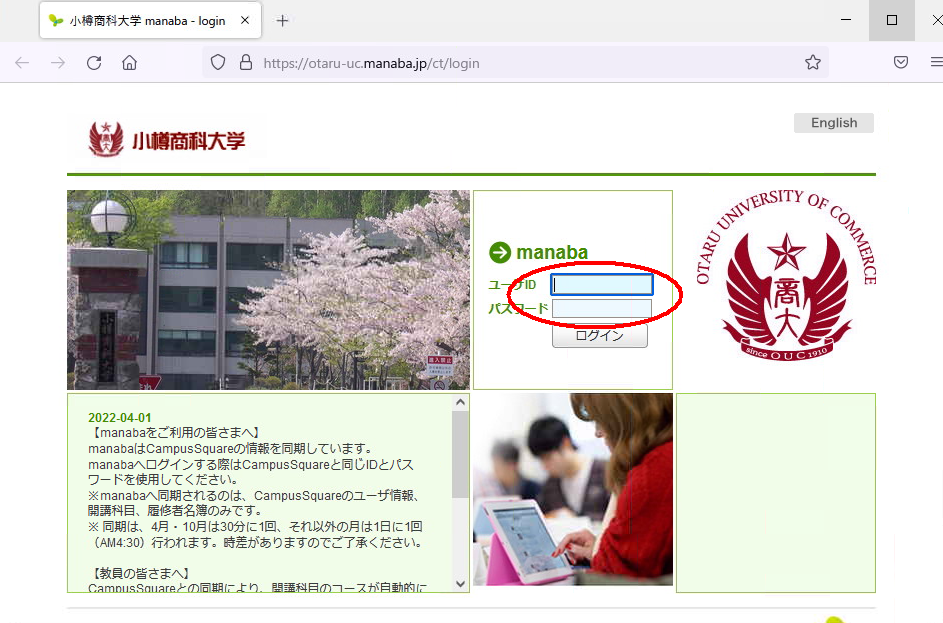Open the tracking protection shield icon

(x=218, y=63)
